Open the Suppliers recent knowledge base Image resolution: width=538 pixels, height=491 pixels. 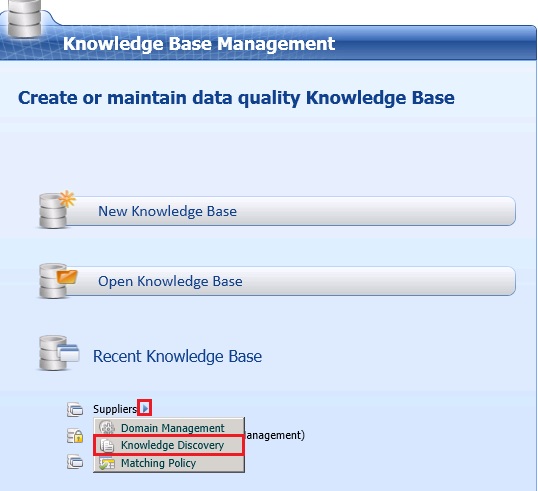(x=115, y=409)
